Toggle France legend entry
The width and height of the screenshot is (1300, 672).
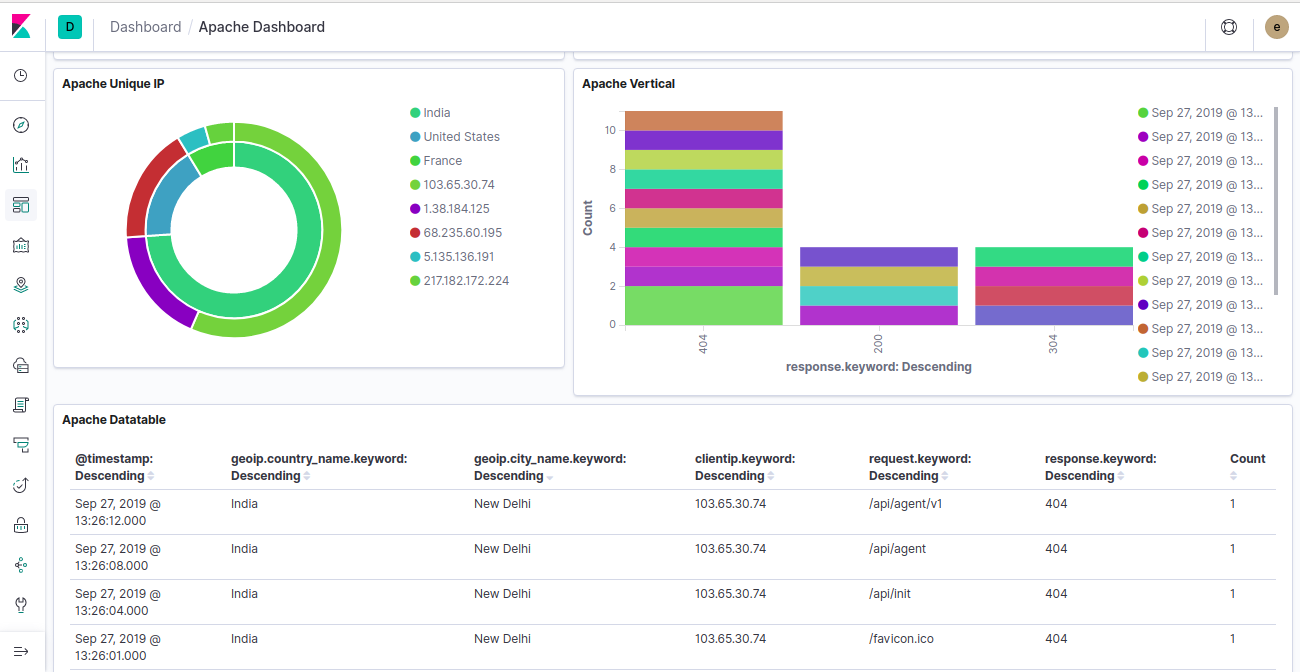[436, 161]
